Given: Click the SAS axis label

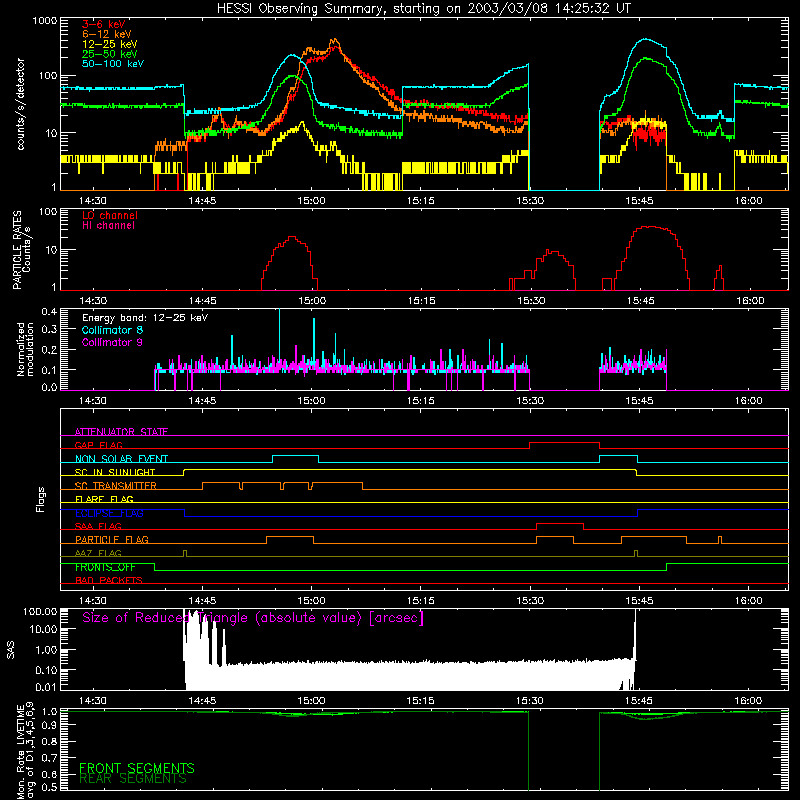Looking at the screenshot, I should pyautogui.click(x=11, y=650).
